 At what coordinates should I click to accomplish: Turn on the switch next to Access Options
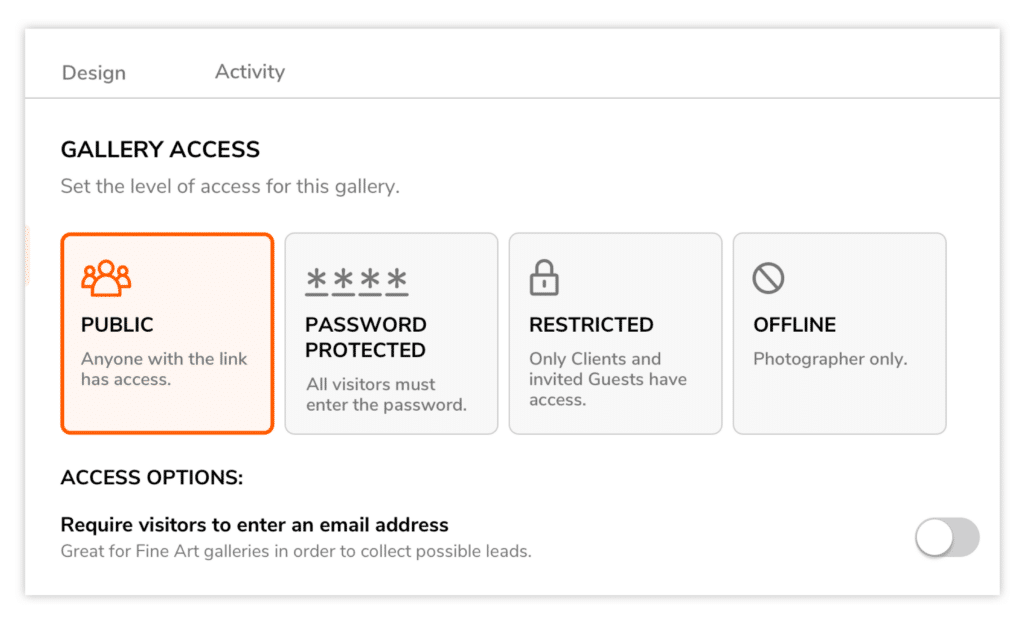pyautogui.click(x=947, y=538)
